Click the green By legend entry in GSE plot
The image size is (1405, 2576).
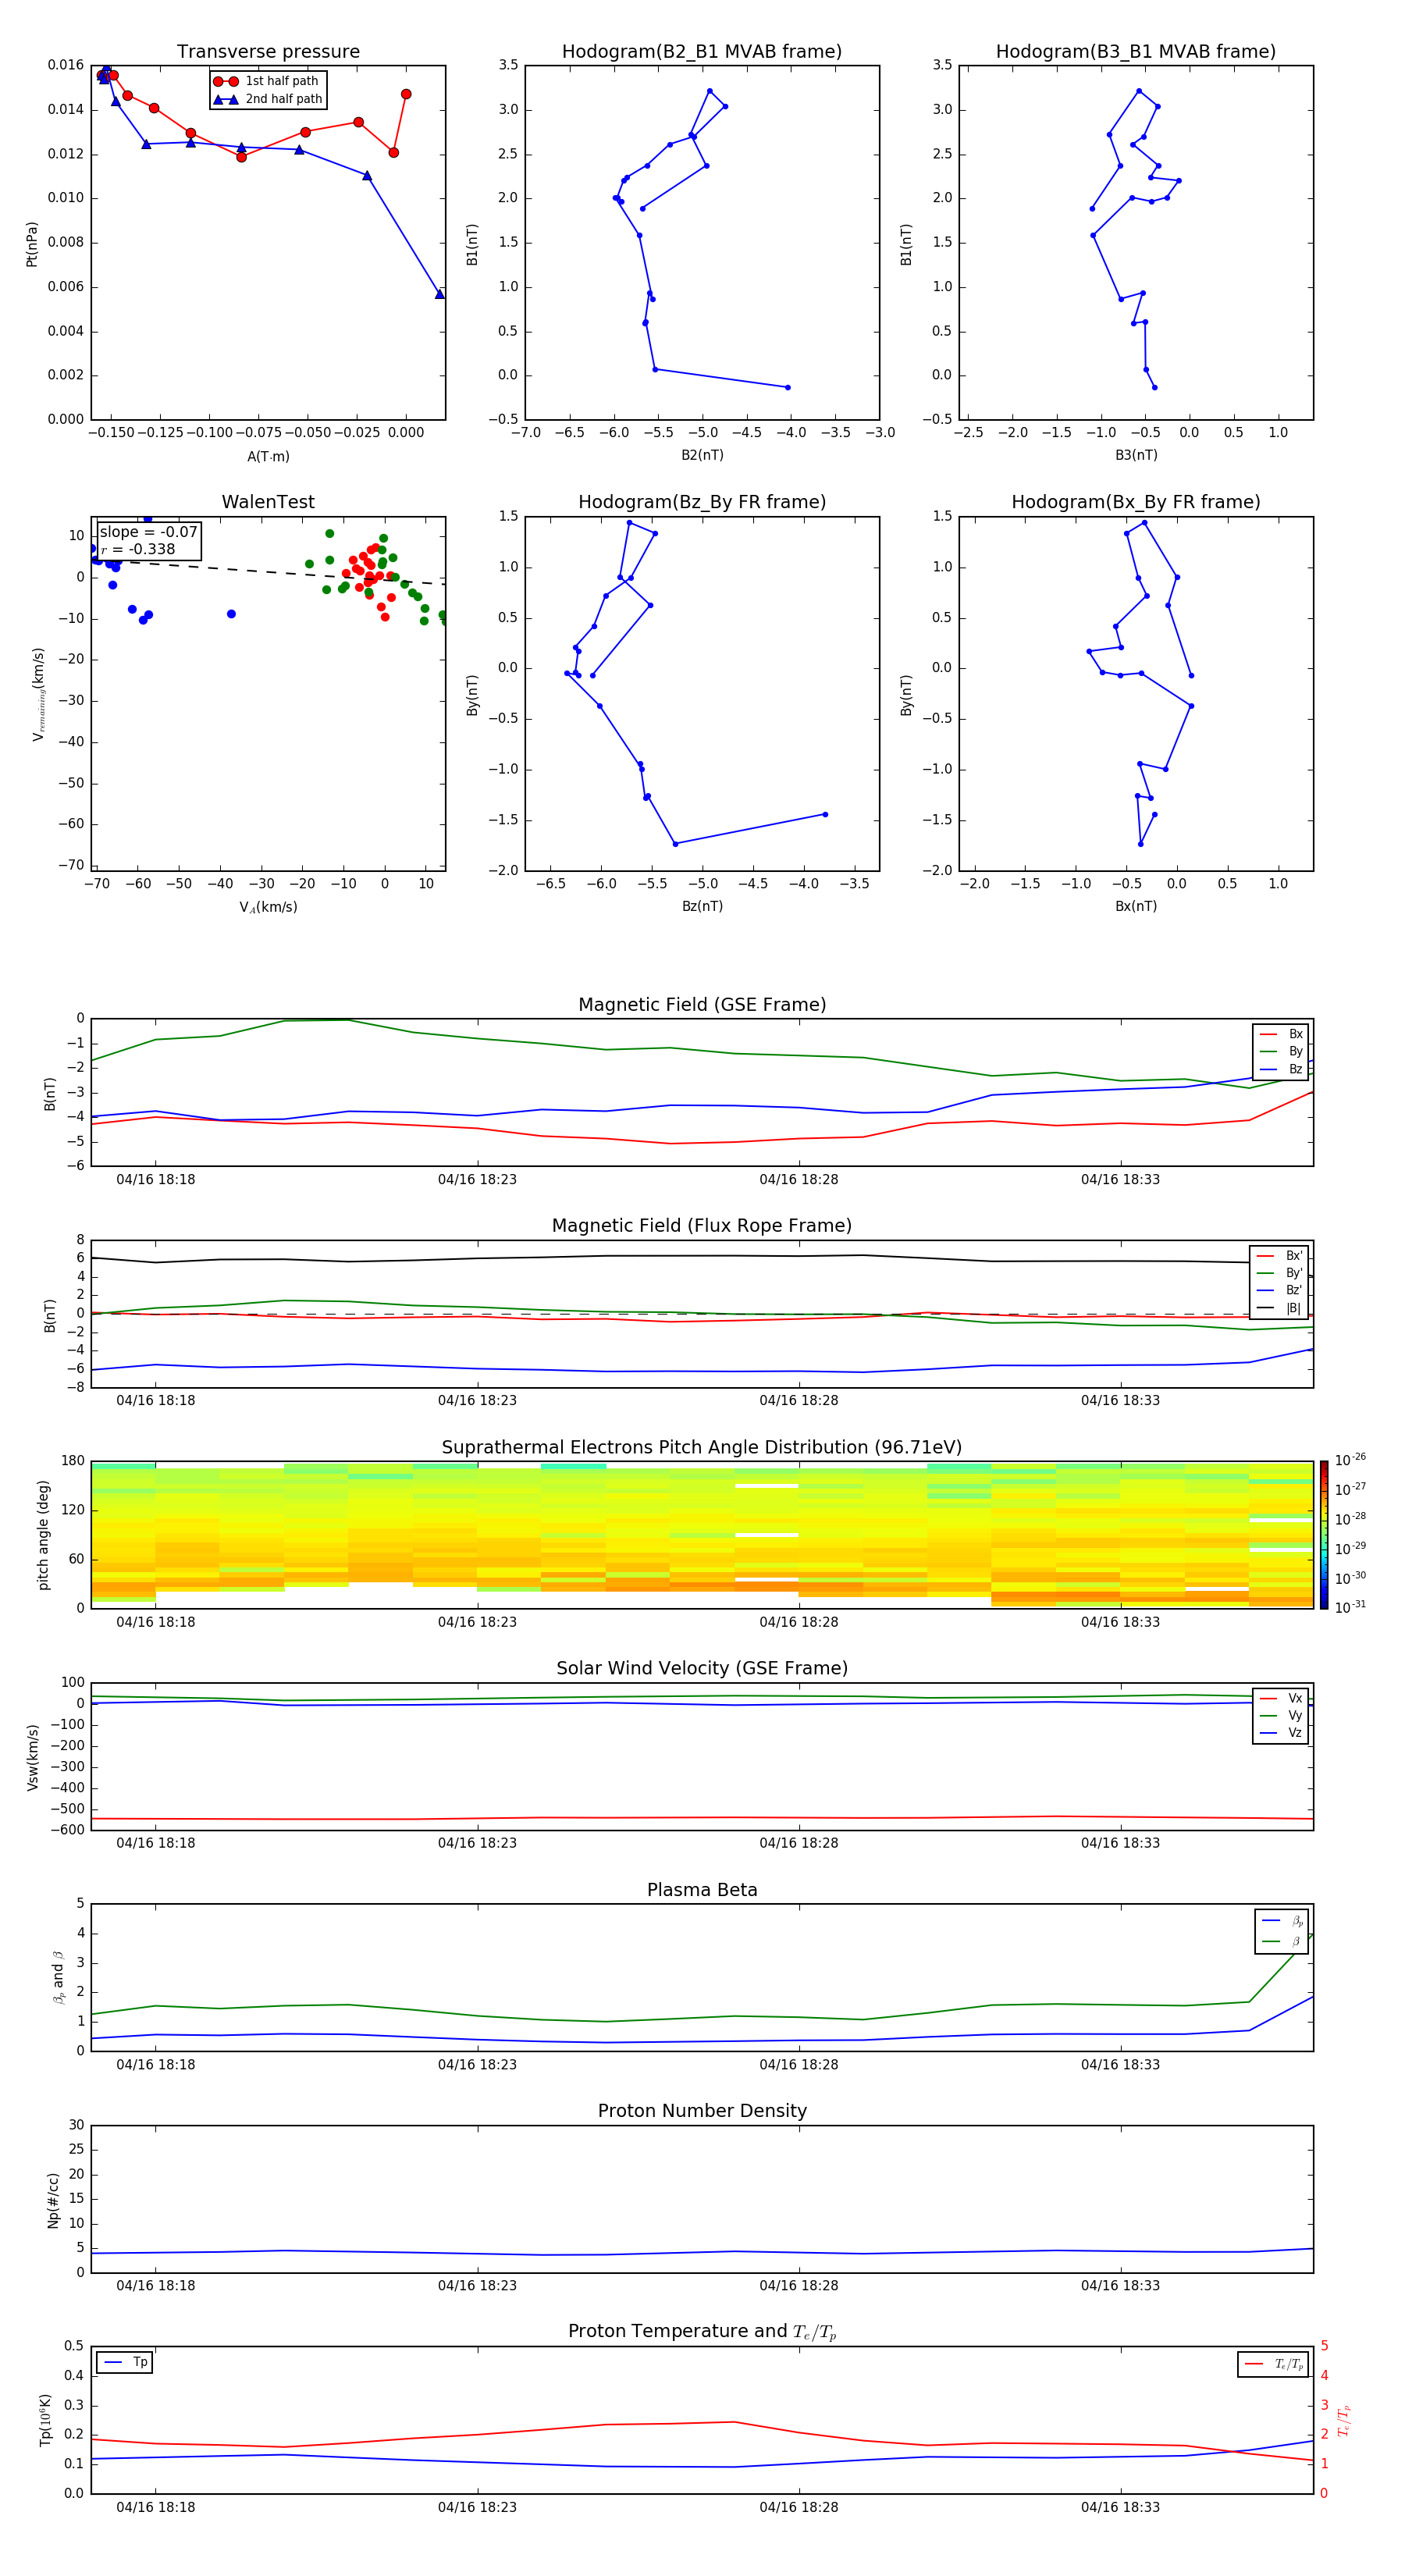1282,1051
